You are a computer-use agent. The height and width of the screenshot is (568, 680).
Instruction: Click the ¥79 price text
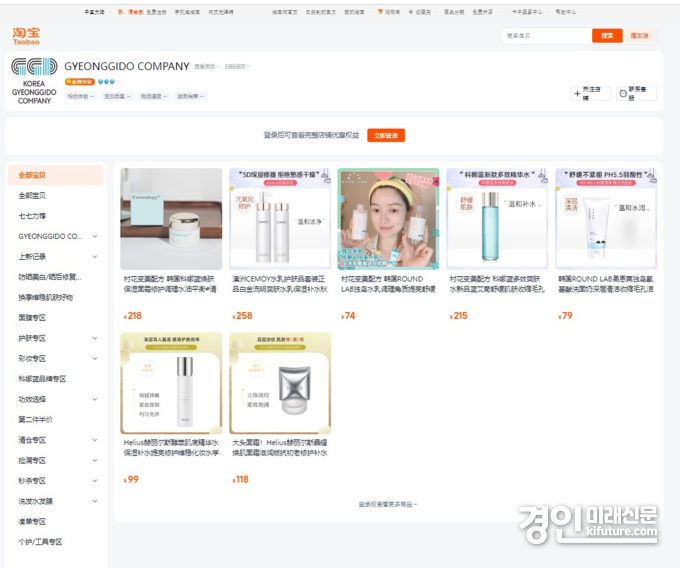(x=565, y=316)
